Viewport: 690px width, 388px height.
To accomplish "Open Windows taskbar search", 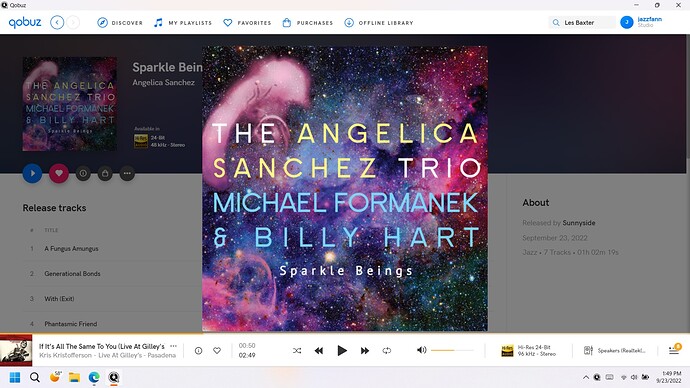I will (35, 377).
